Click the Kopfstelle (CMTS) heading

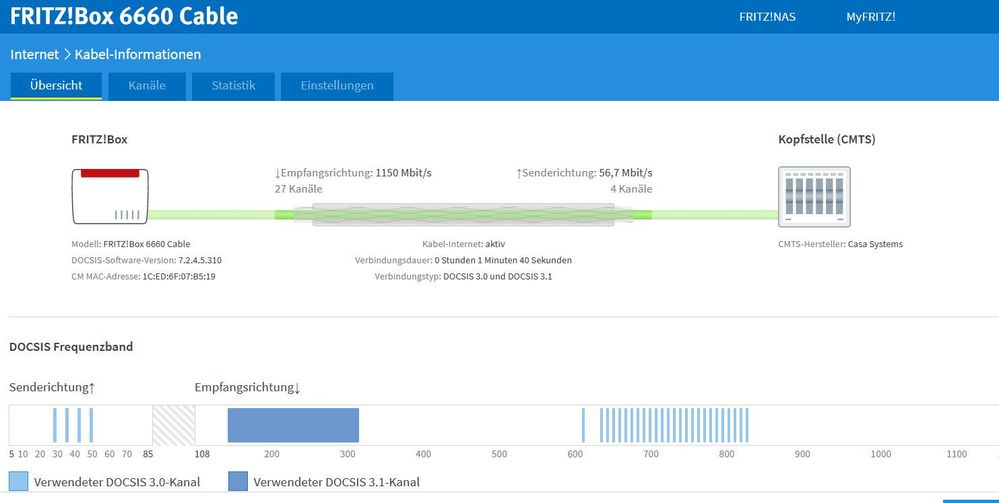[x=827, y=140]
